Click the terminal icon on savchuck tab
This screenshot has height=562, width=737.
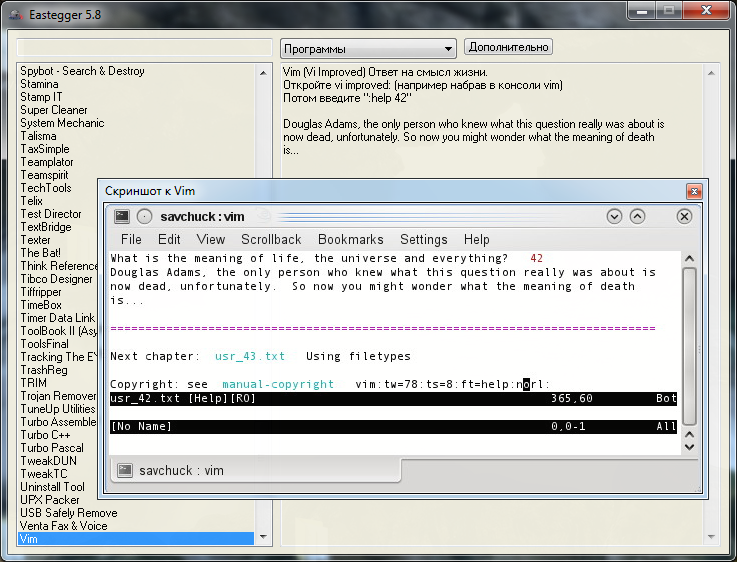pyautogui.click(x=125, y=470)
